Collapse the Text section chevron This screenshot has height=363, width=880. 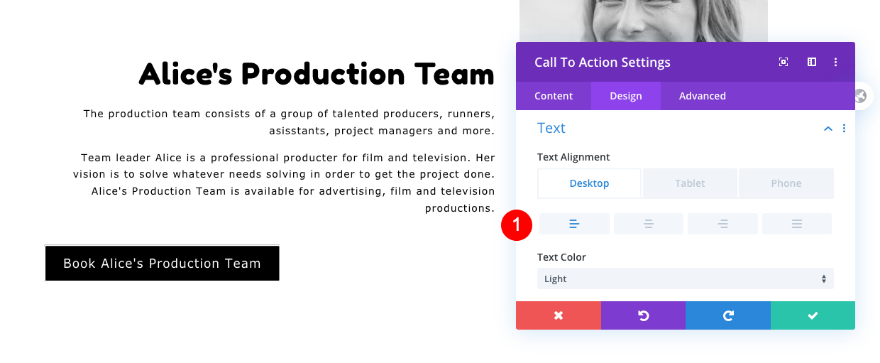point(828,128)
